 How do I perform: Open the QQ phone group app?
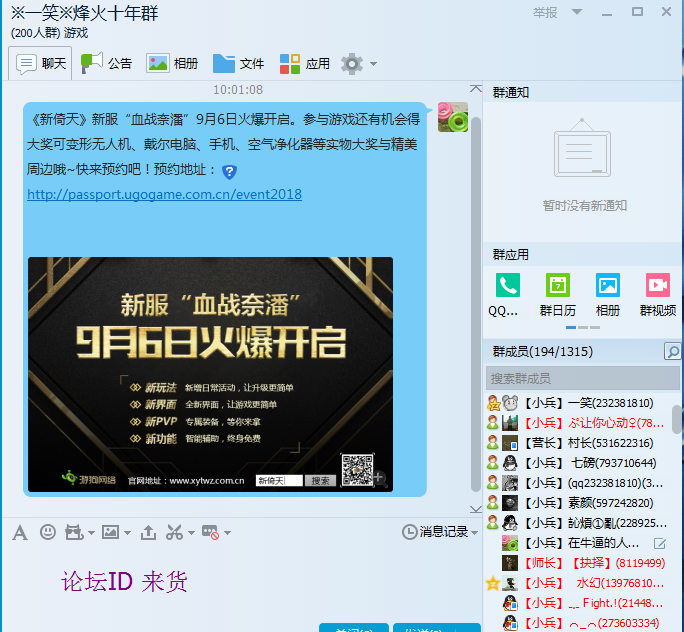click(507, 295)
